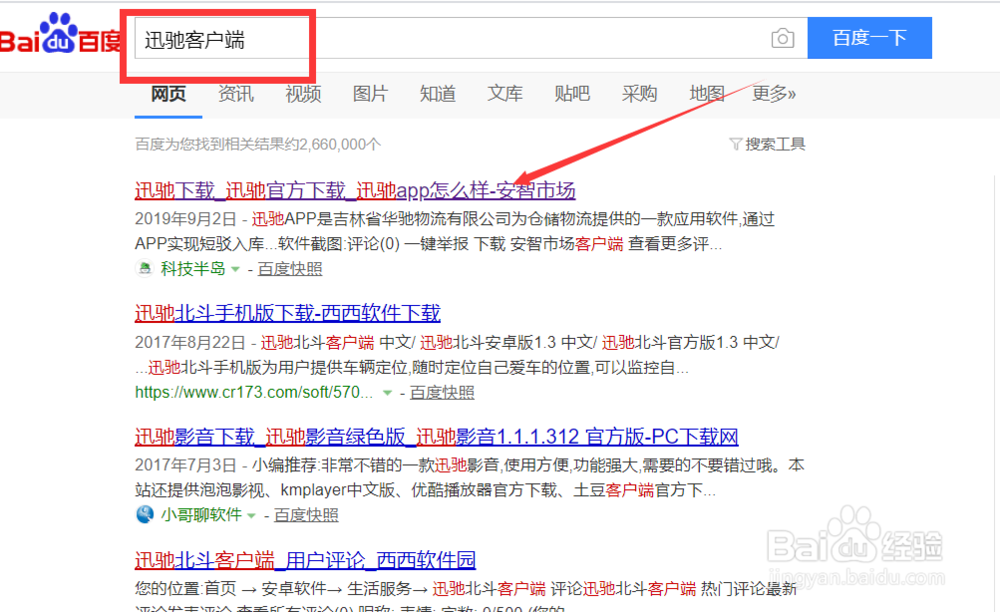Switch to the 图片 tab
The image size is (1000, 612).
(x=371, y=94)
